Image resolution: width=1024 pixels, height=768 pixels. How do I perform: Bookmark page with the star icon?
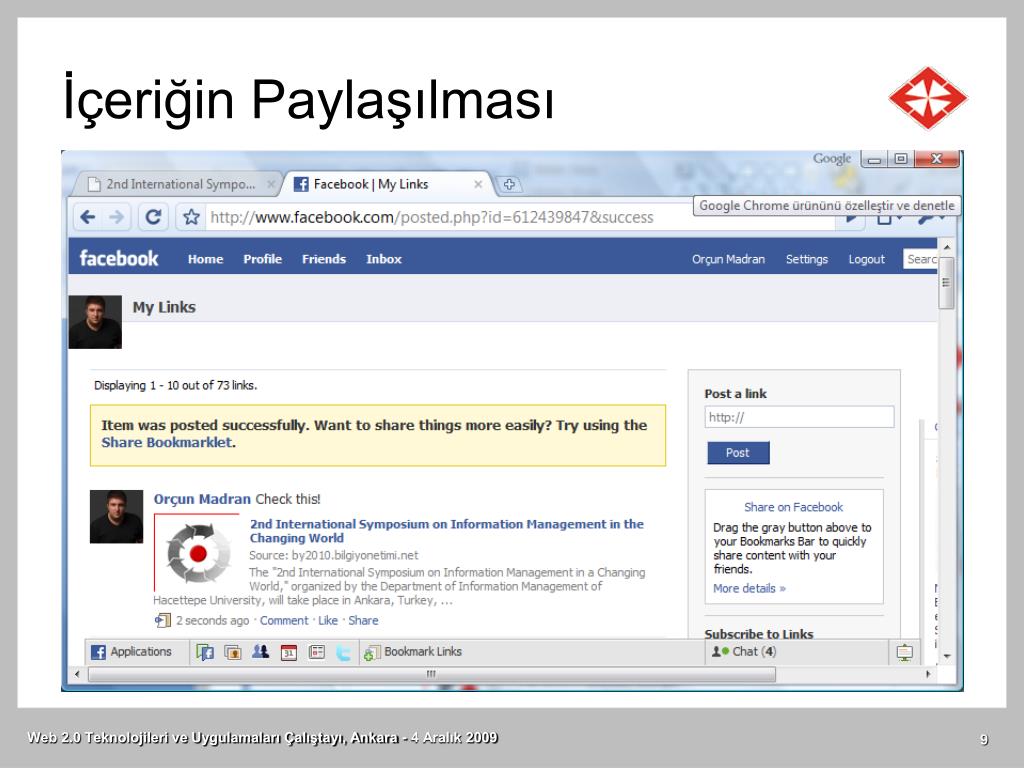click(191, 217)
